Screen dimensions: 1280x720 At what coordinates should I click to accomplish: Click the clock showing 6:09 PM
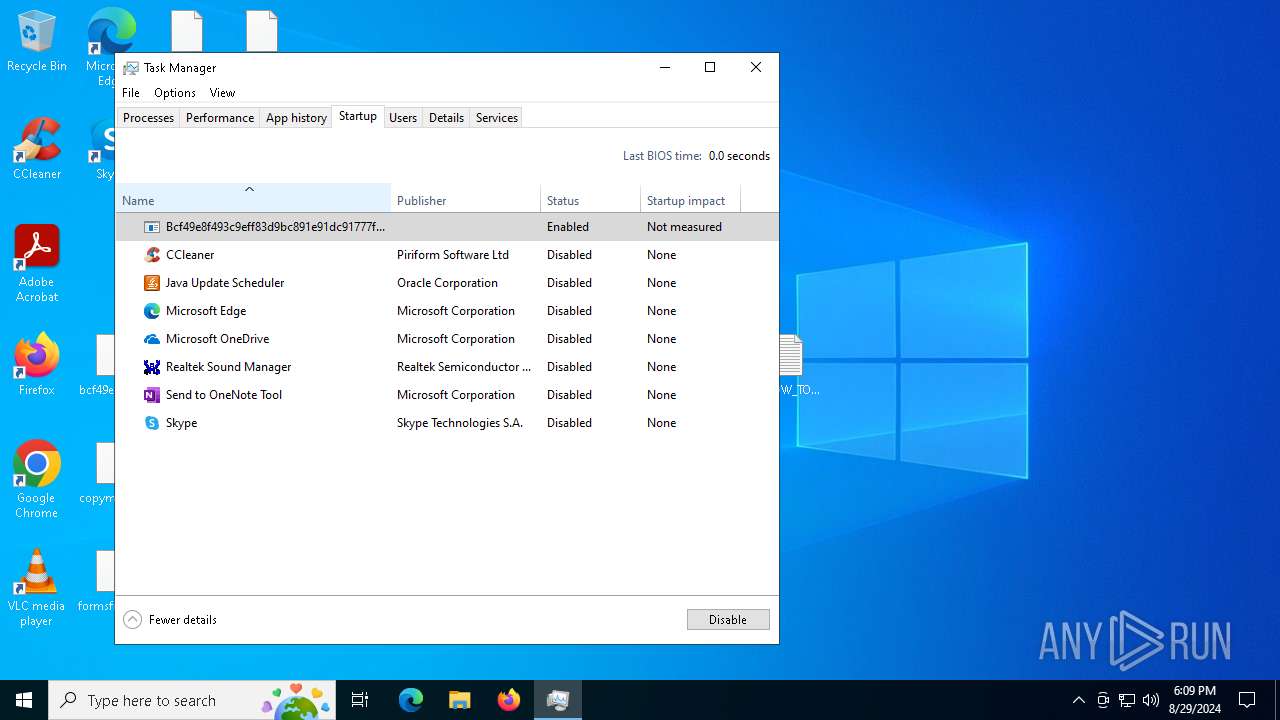point(1194,700)
